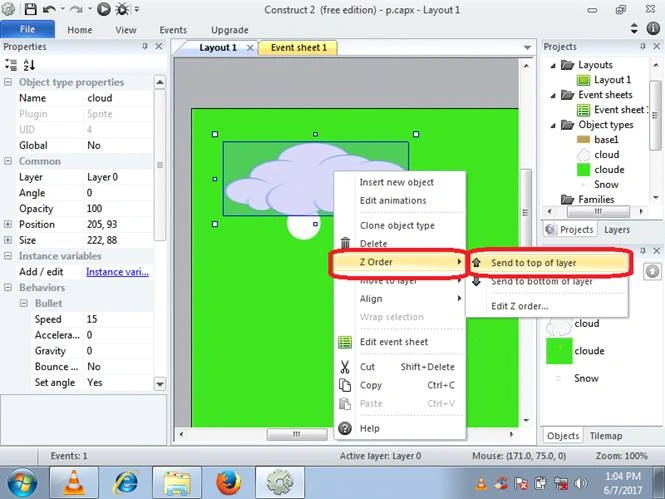Expand the Size property
Image resolution: width=665 pixels, height=499 pixels.
click(8, 240)
